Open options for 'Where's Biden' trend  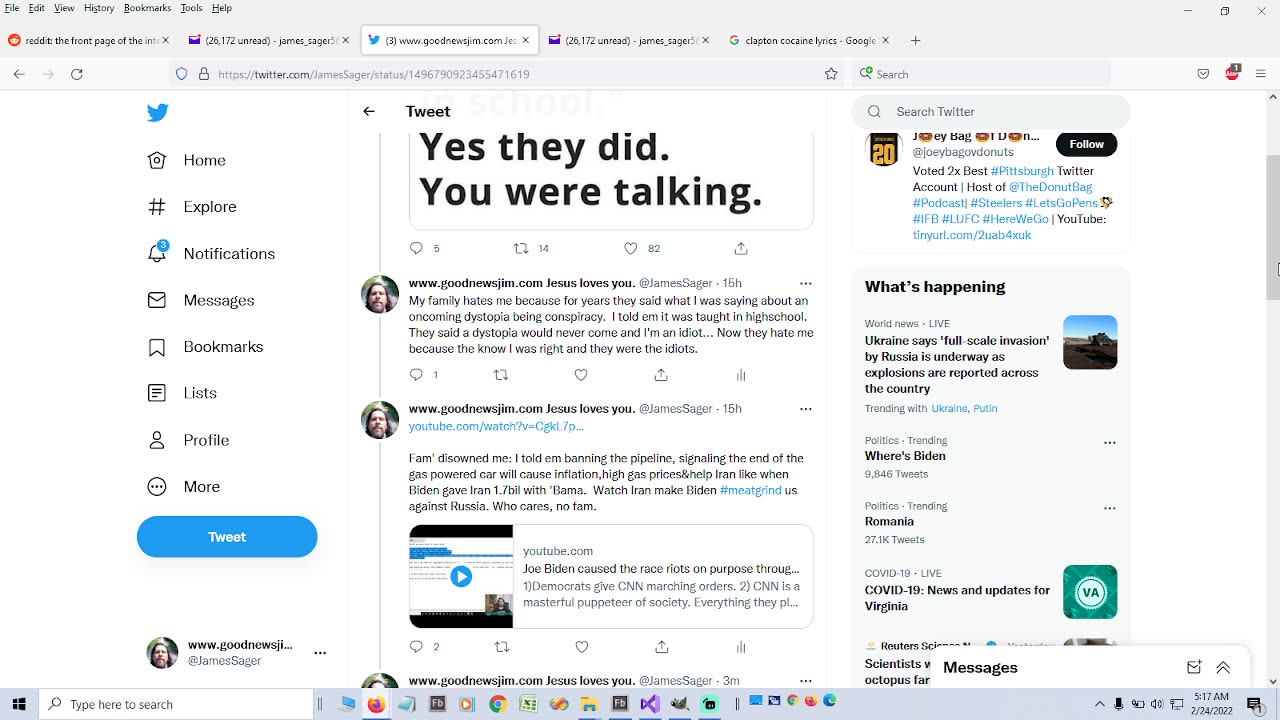(1109, 442)
